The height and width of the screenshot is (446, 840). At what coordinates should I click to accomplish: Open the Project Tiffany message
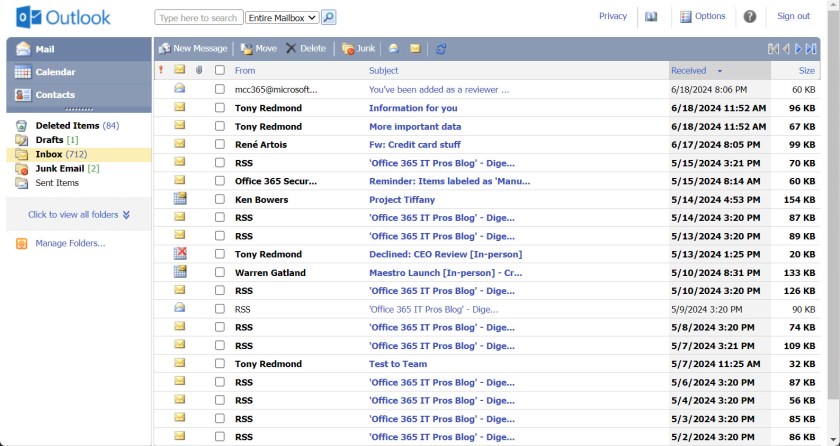pyautogui.click(x=402, y=200)
